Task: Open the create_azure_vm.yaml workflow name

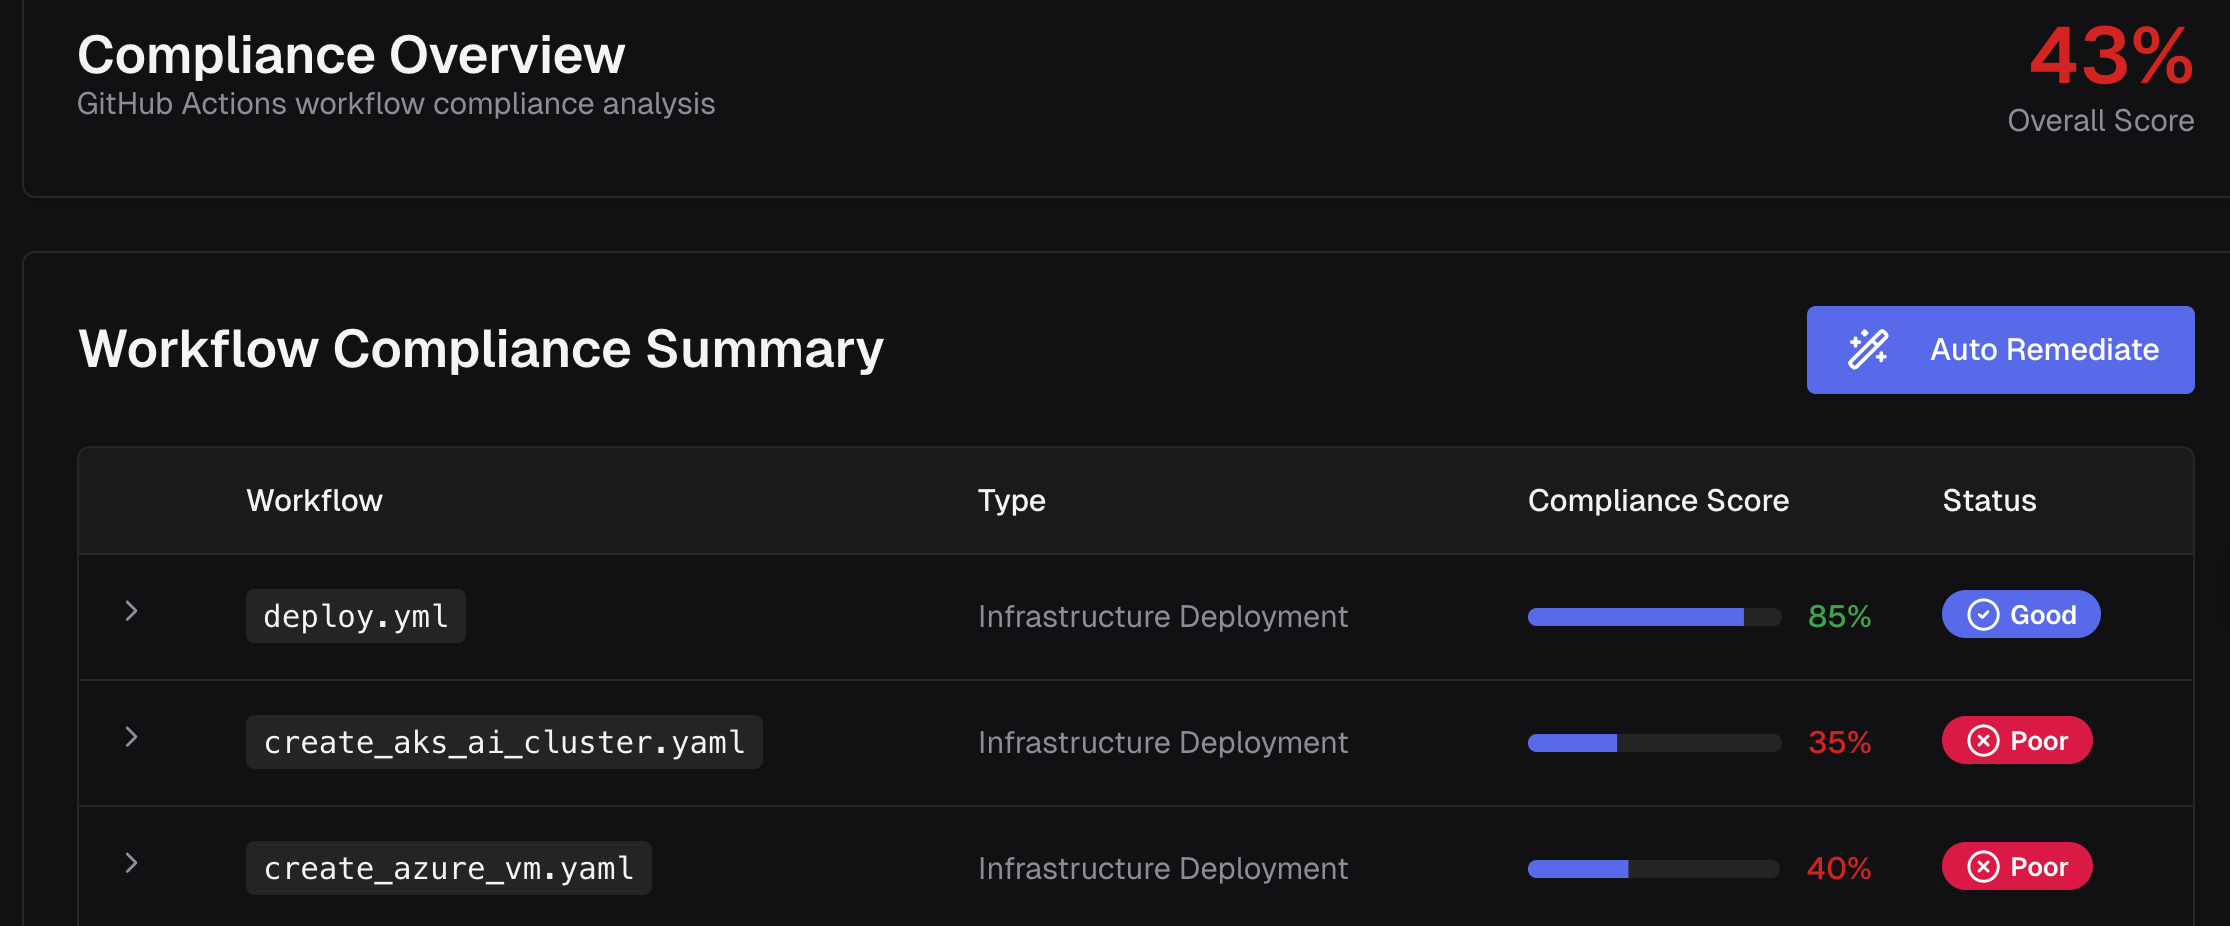Action: [x=448, y=868]
